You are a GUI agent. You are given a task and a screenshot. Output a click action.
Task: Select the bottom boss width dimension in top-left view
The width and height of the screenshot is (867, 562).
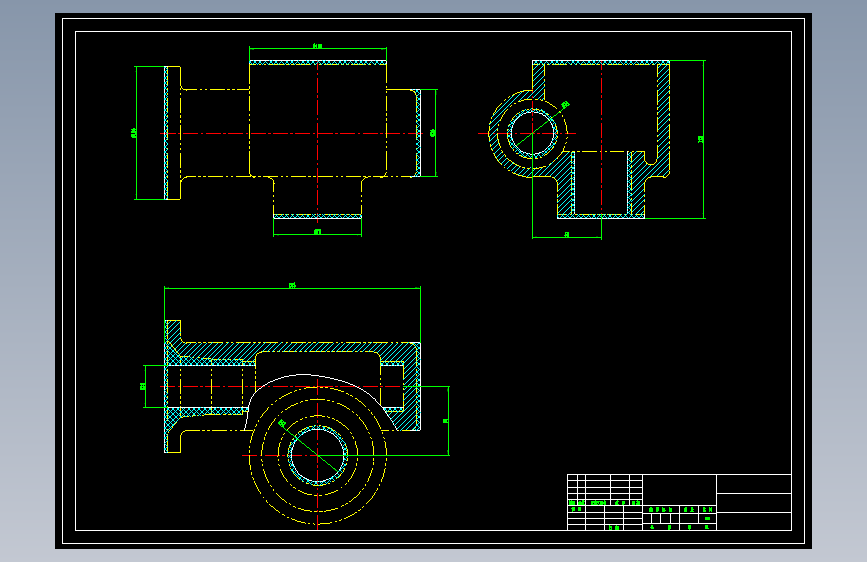click(317, 232)
